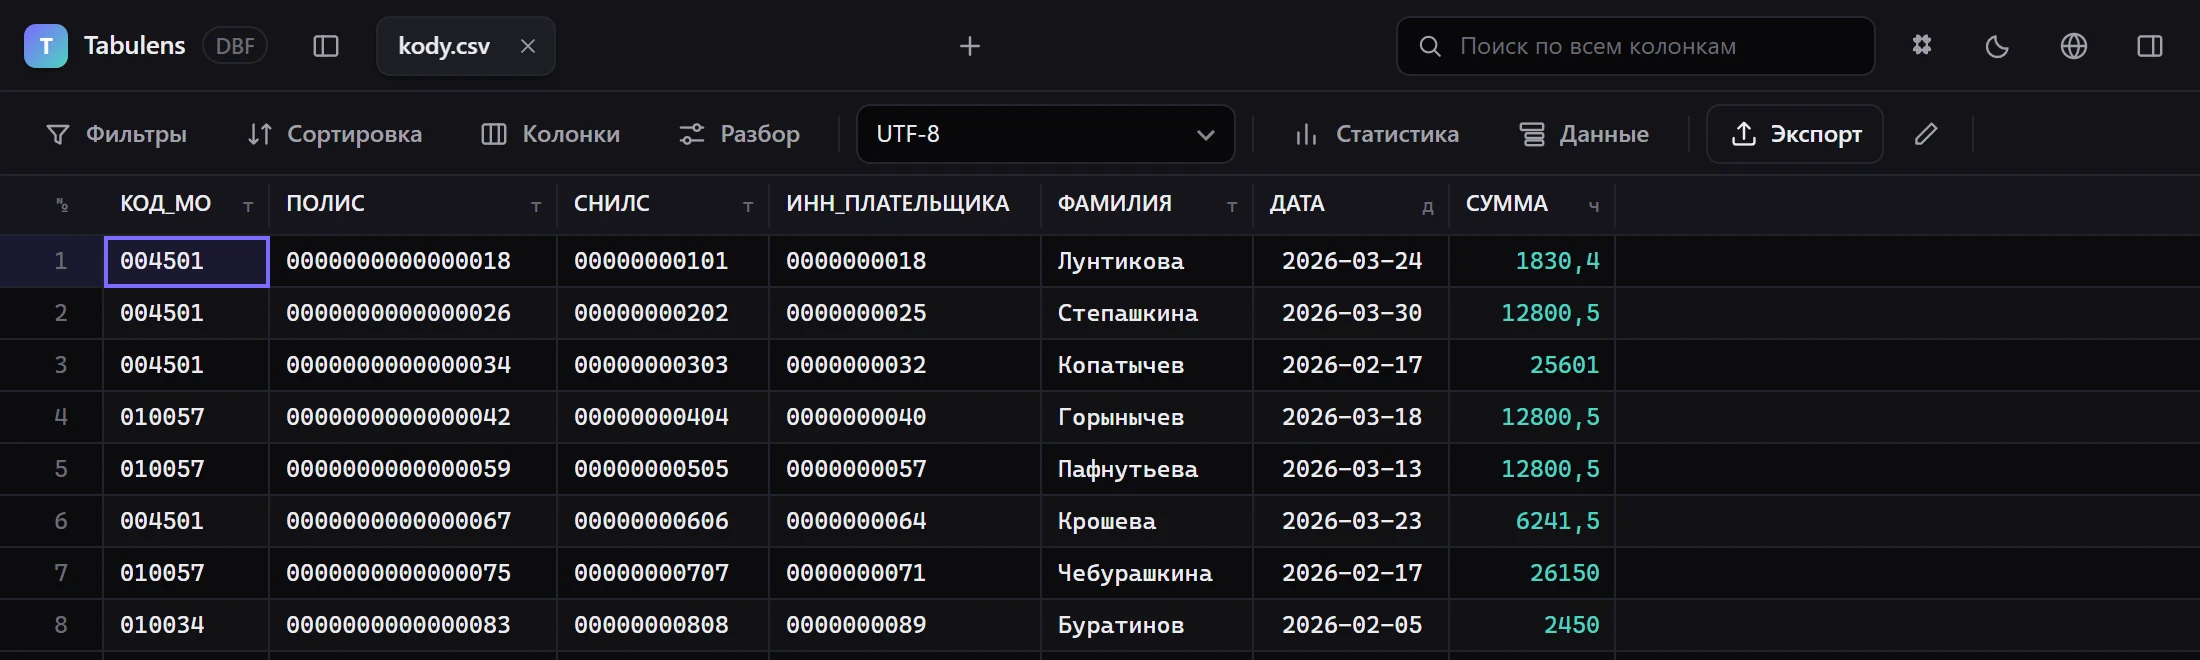
Task: Select the cell Горынычев
Action: point(1147,418)
